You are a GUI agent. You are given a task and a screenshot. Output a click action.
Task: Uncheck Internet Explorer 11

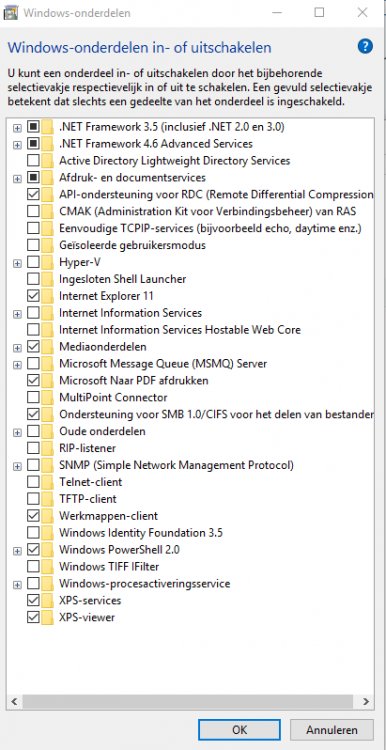click(33, 296)
